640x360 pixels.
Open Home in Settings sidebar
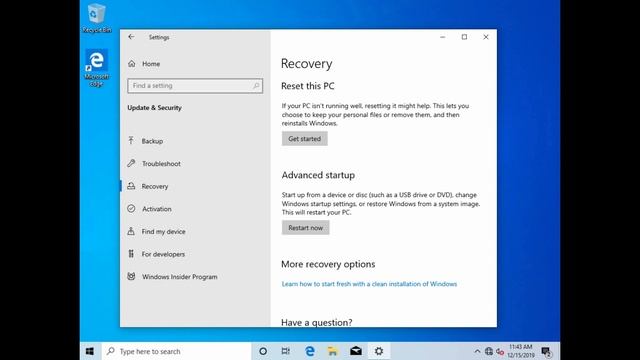coord(144,64)
